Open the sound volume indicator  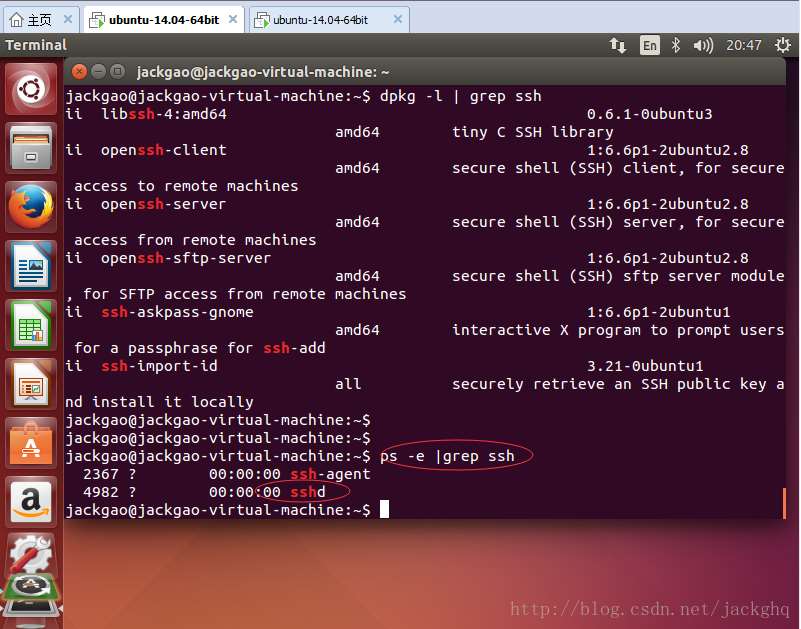703,45
